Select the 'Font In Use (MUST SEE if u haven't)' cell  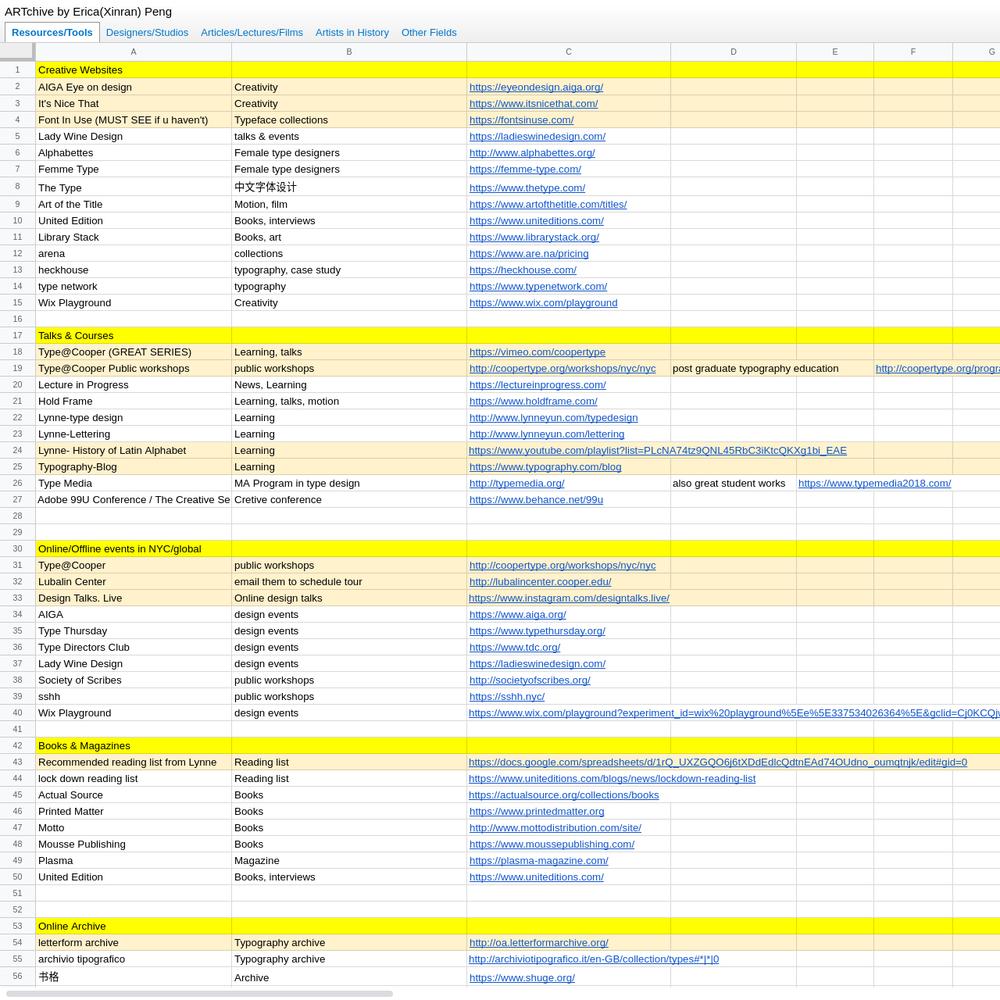(133, 120)
